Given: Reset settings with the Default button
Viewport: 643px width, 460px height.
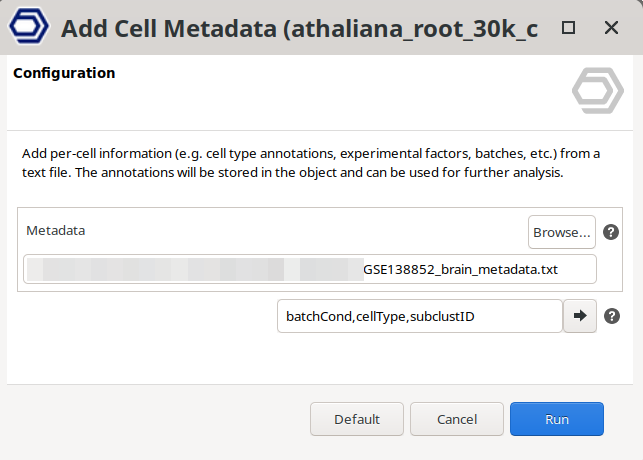Looking at the screenshot, I should click(357, 419).
